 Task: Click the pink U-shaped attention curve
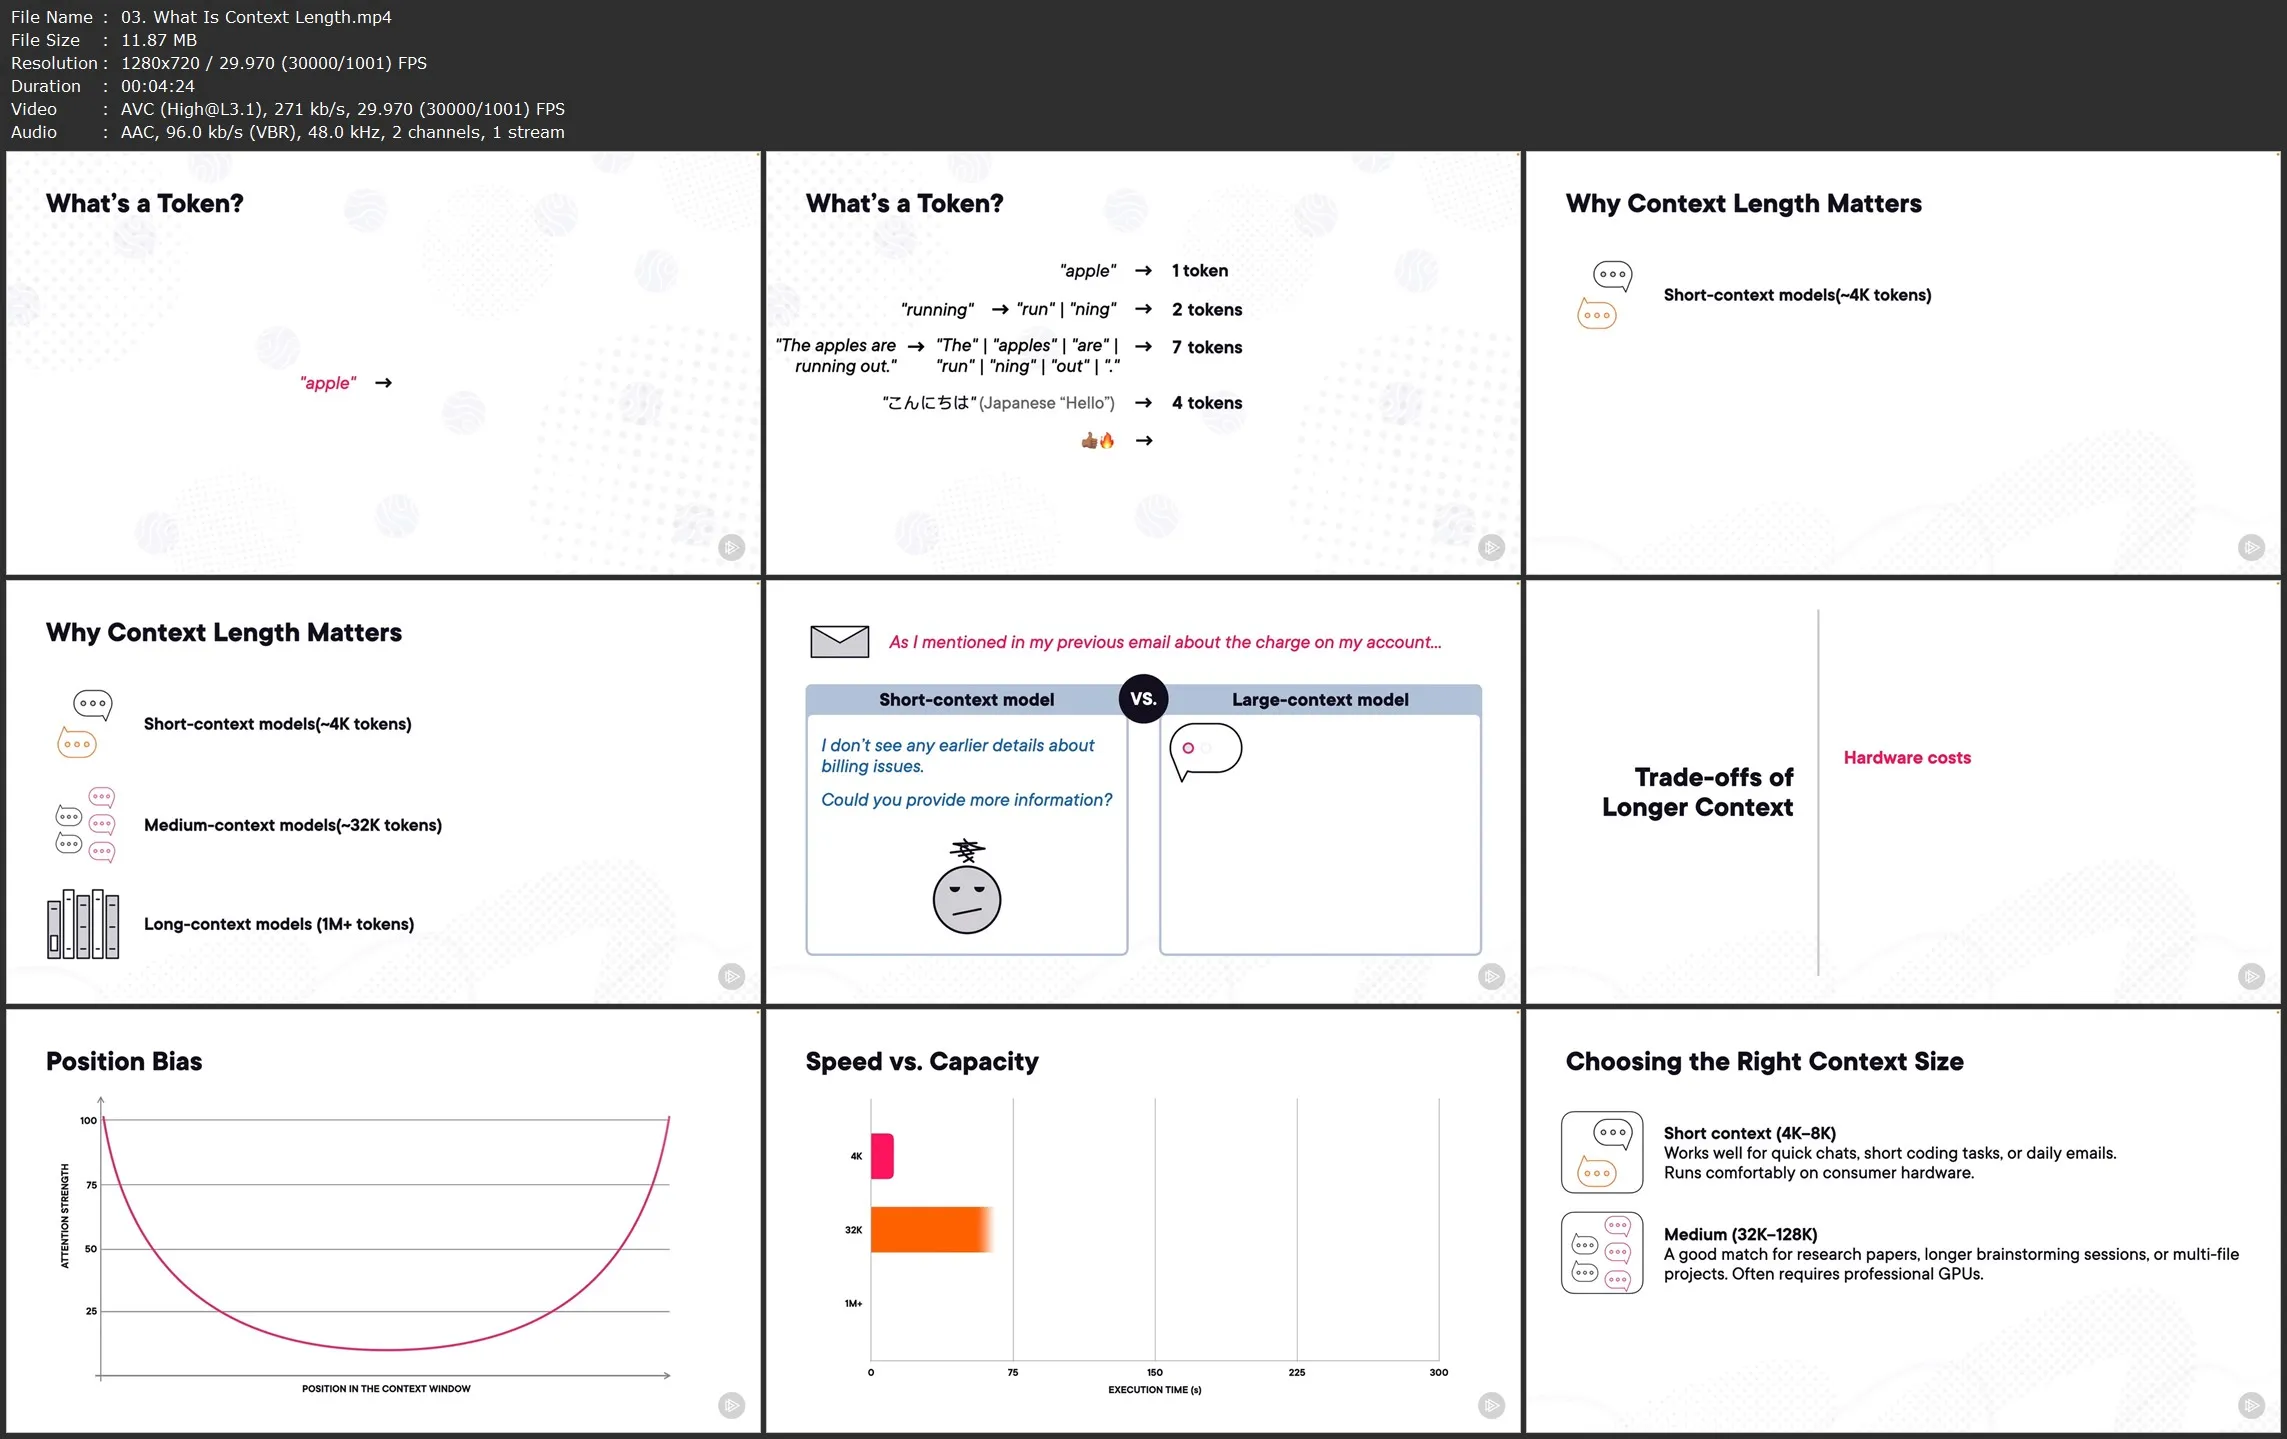(x=385, y=1350)
